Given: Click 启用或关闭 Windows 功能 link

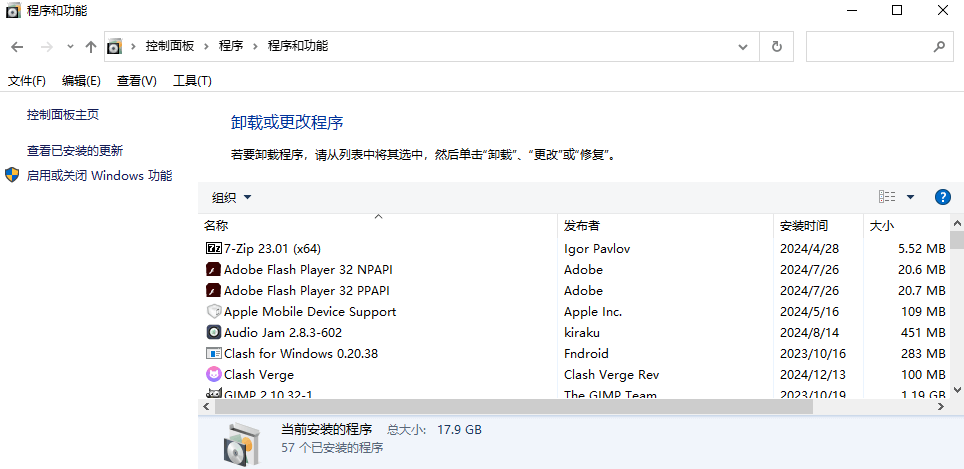Looking at the screenshot, I should [99, 176].
